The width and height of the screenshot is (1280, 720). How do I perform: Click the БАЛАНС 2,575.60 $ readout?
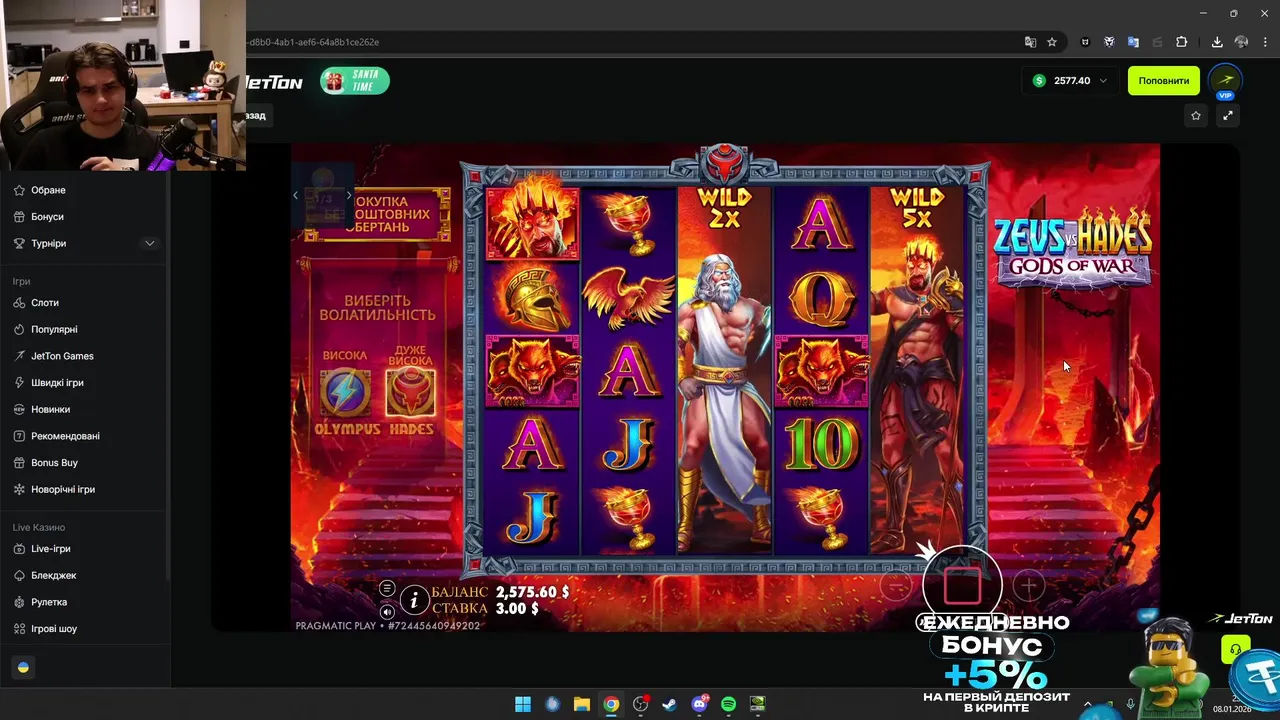500,592
